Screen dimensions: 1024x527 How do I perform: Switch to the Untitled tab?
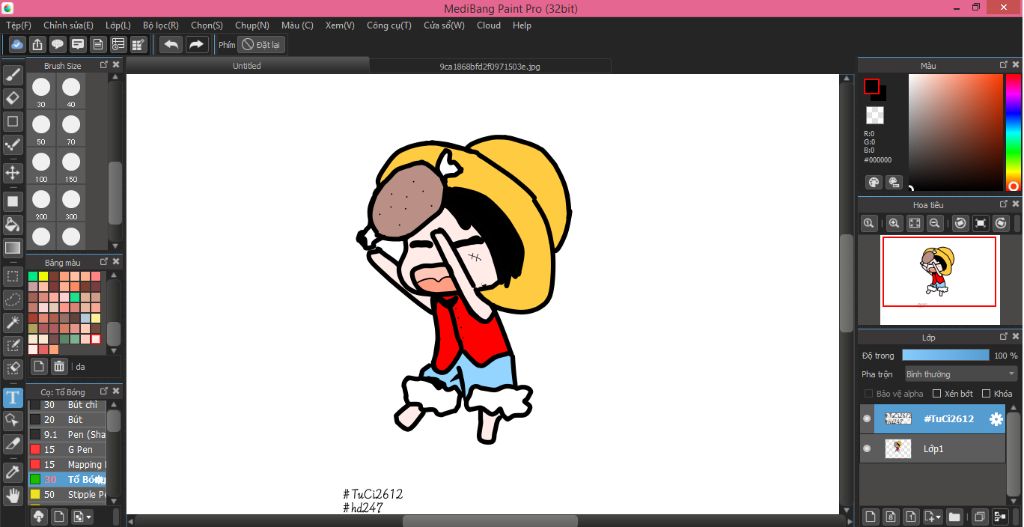point(247,66)
